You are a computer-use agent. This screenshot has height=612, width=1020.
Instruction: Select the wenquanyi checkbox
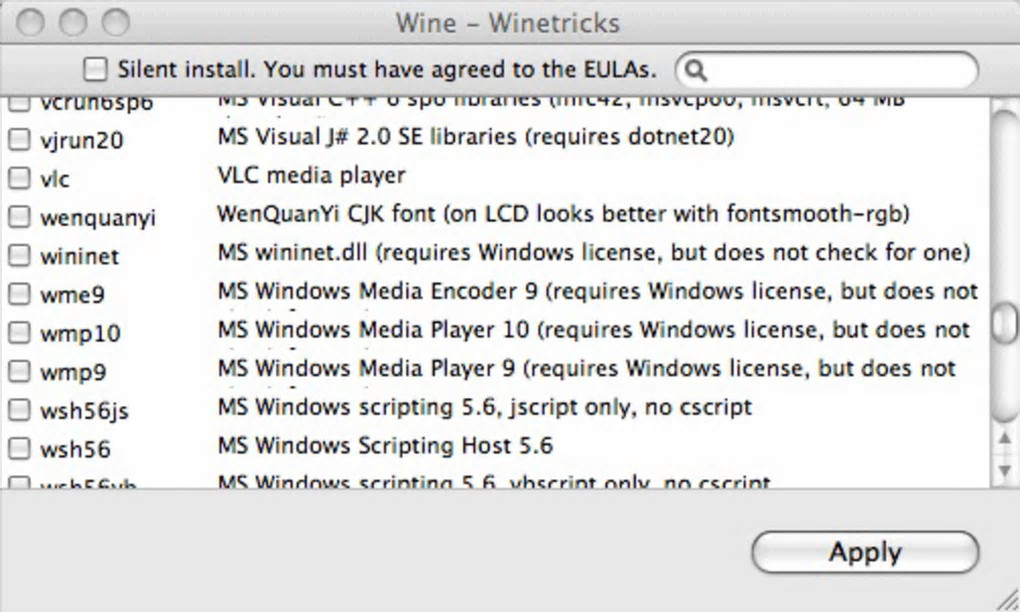[x=19, y=217]
